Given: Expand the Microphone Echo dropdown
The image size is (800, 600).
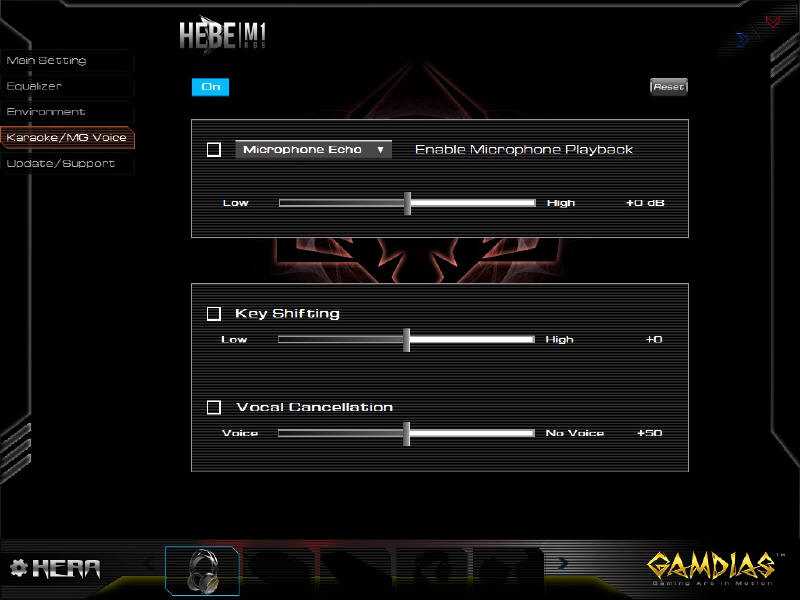Looking at the screenshot, I should 313,149.
